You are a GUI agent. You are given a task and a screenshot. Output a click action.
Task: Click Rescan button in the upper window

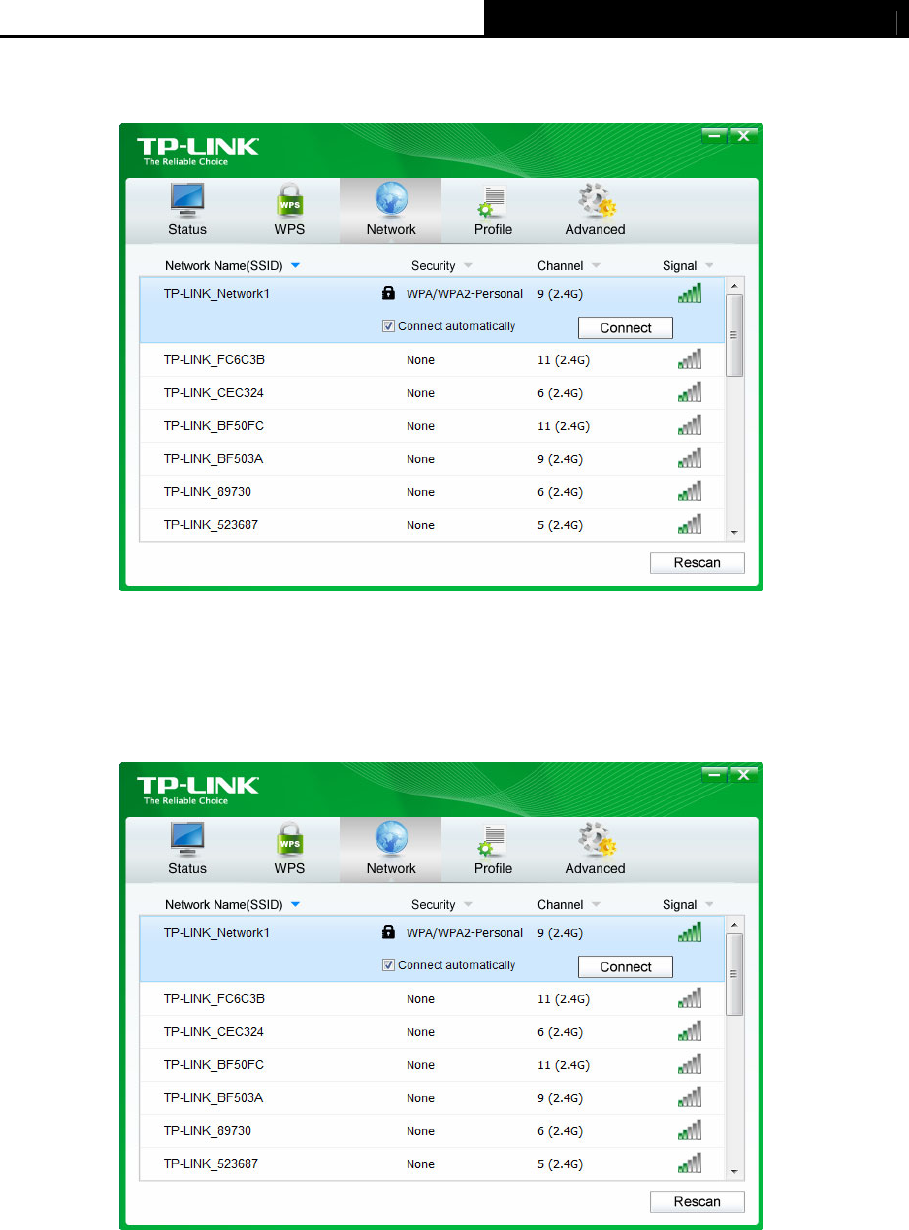point(697,562)
